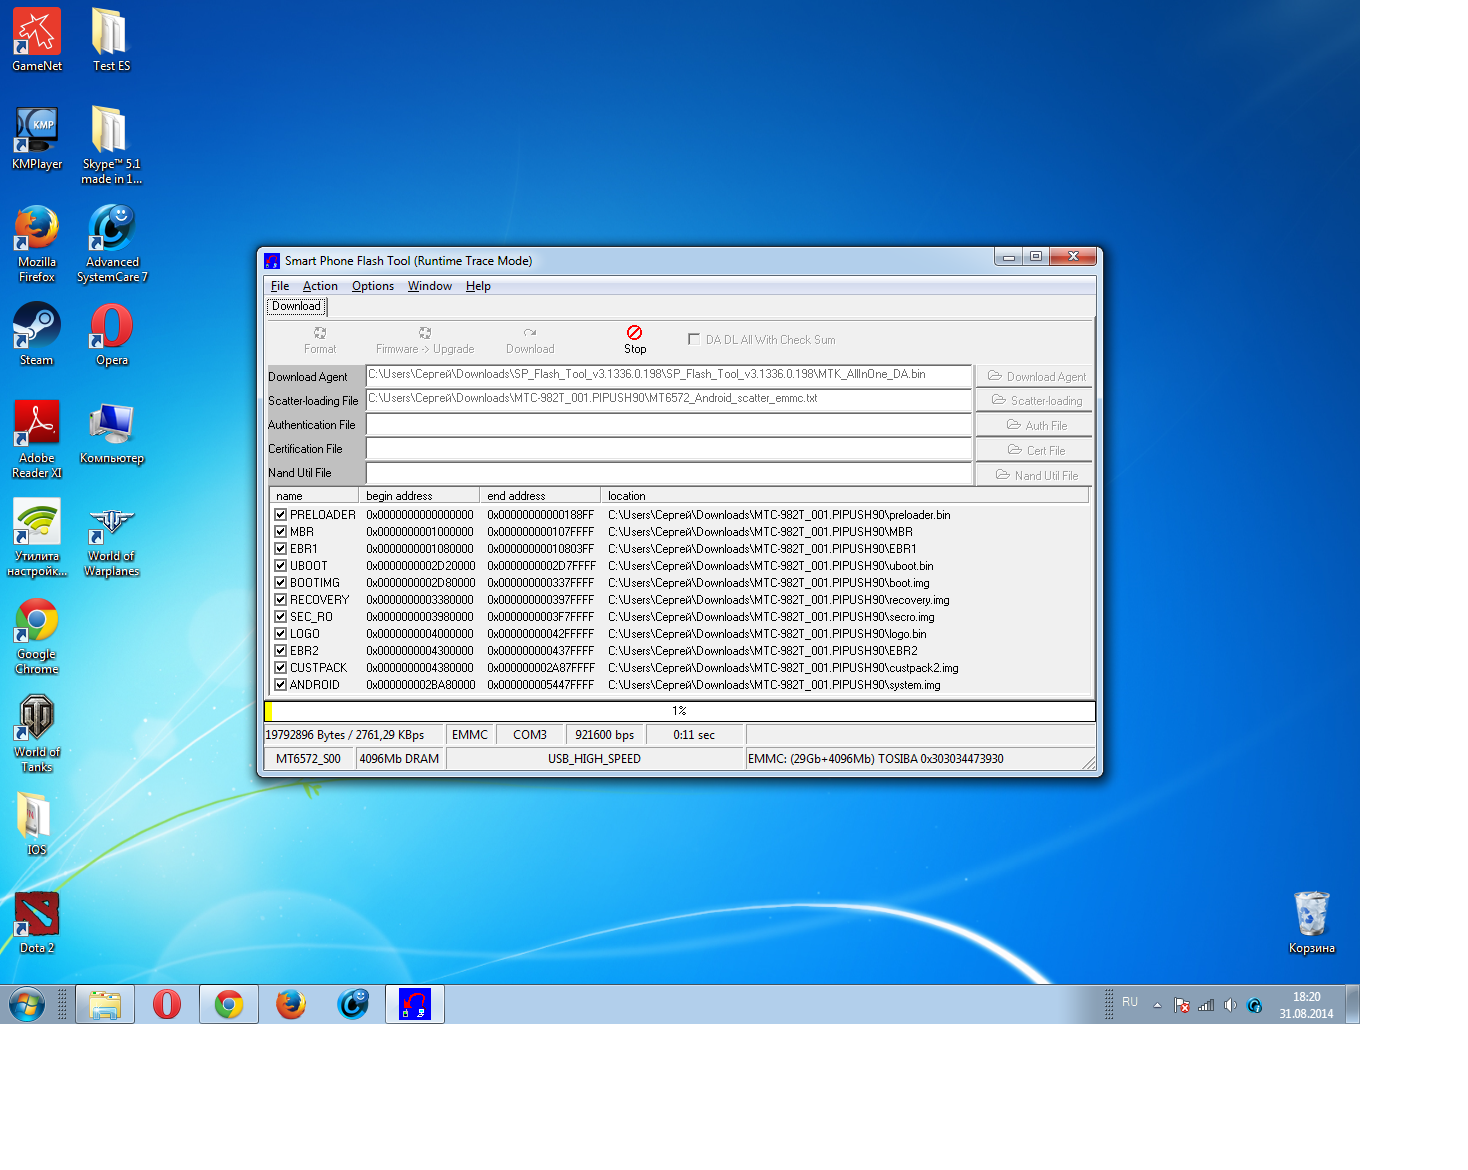Click the 'begin address' column header
1468x1170 pixels.
click(x=419, y=496)
